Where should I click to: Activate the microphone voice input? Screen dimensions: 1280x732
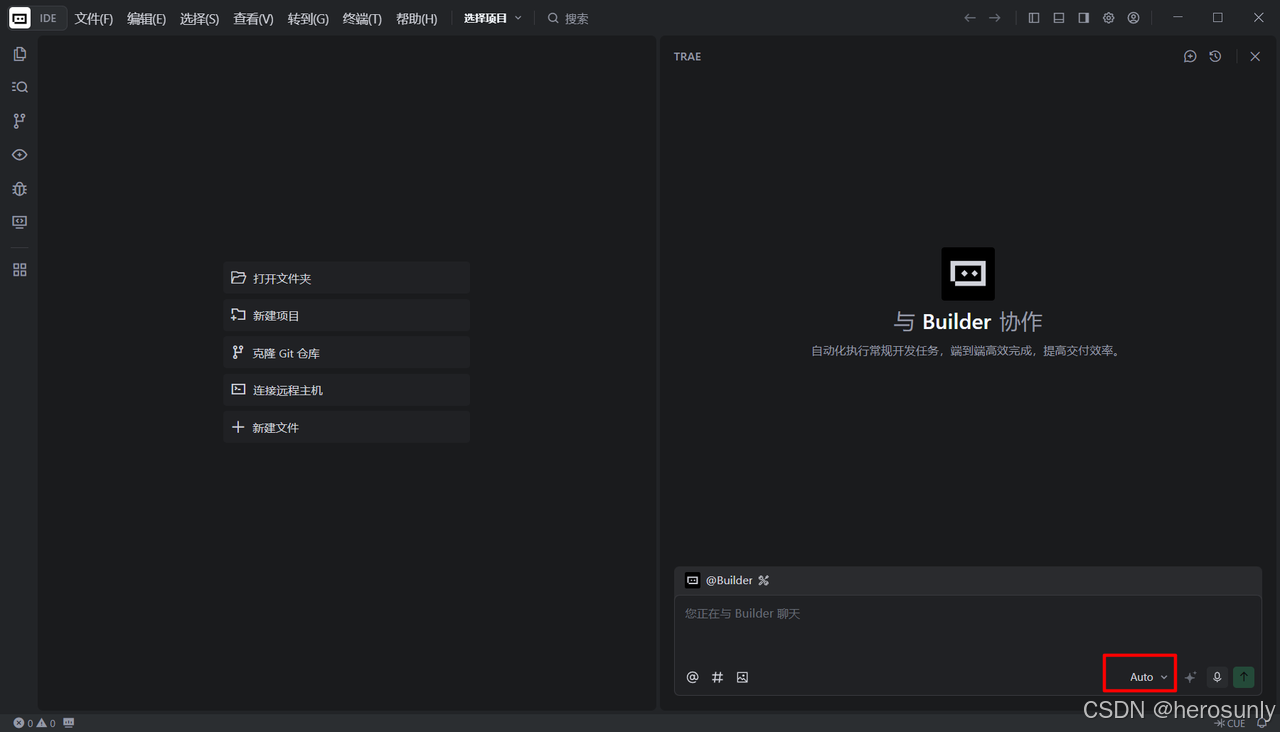pos(1217,677)
